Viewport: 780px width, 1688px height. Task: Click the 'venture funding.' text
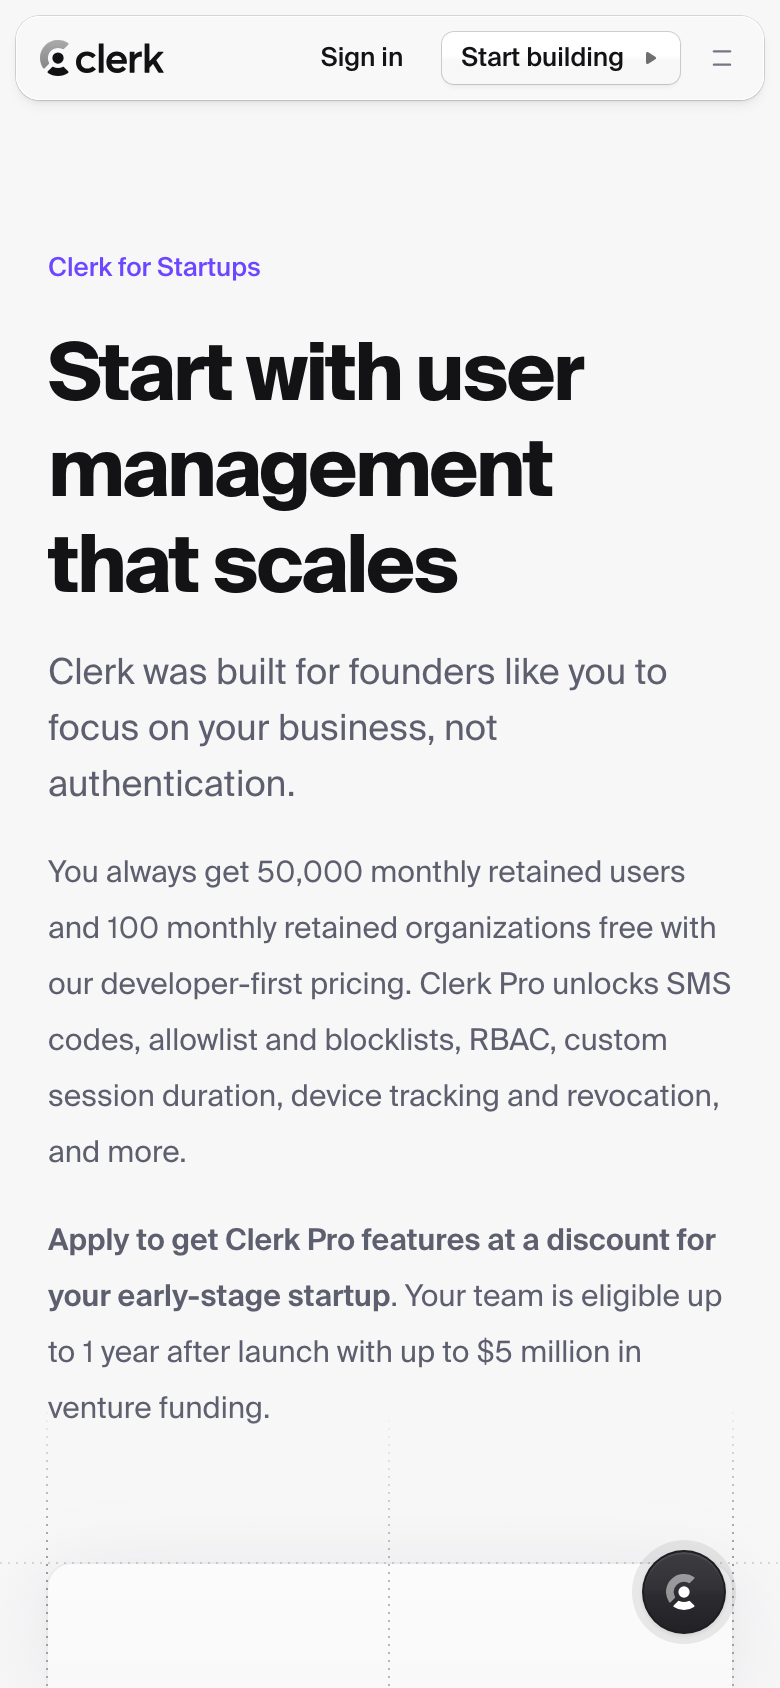(159, 1408)
